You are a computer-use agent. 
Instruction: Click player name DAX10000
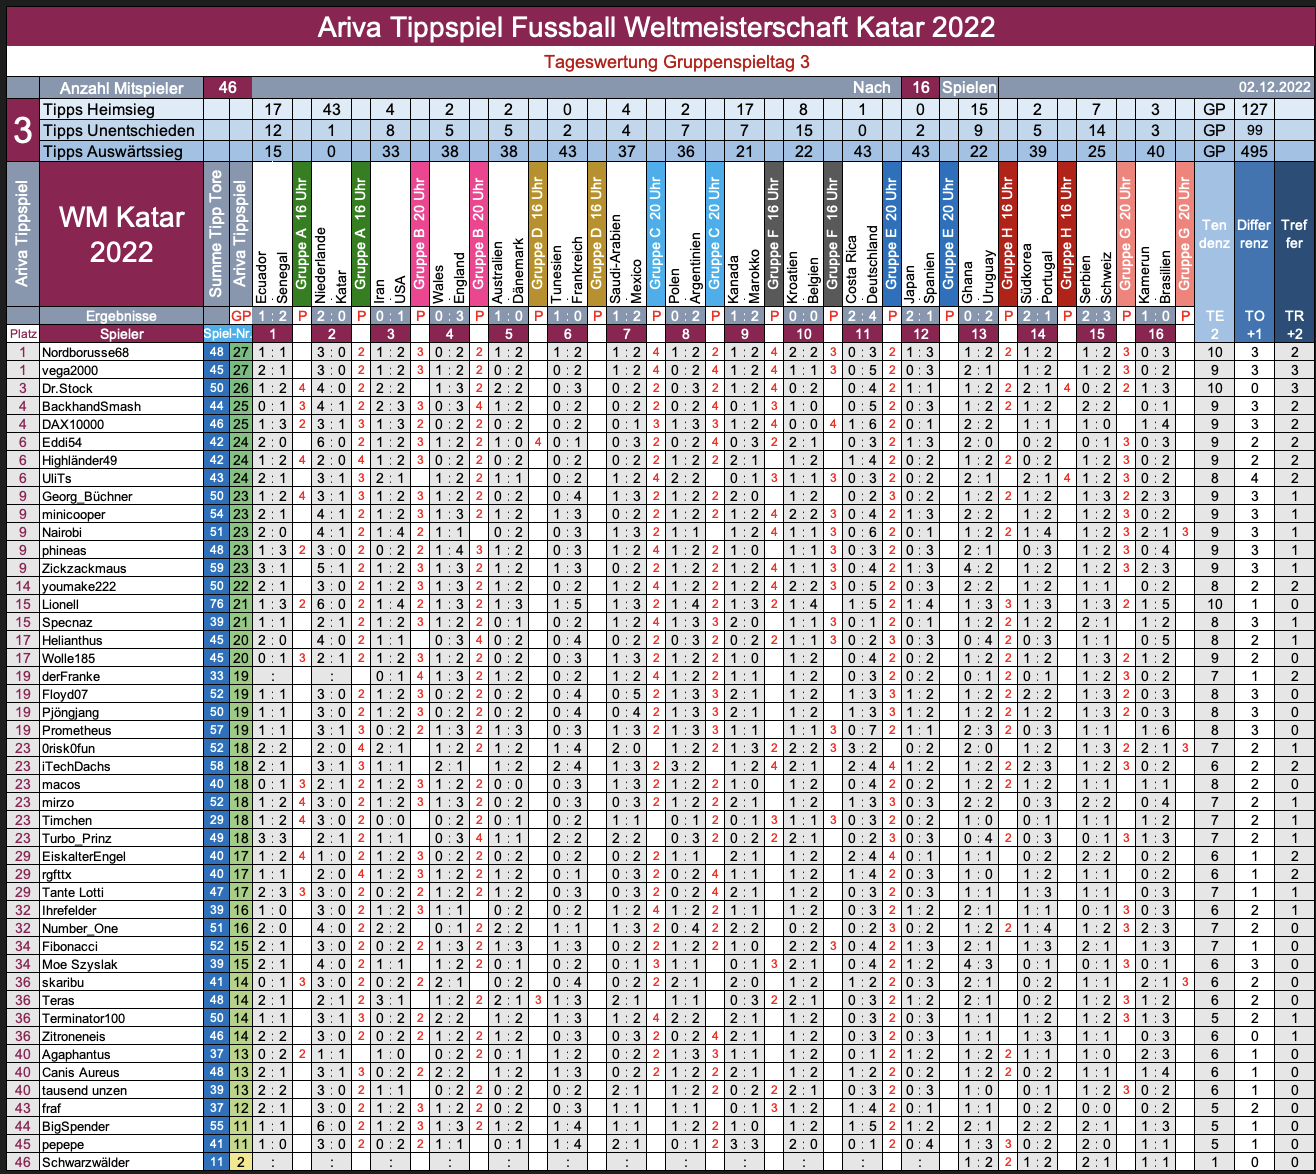(72, 424)
